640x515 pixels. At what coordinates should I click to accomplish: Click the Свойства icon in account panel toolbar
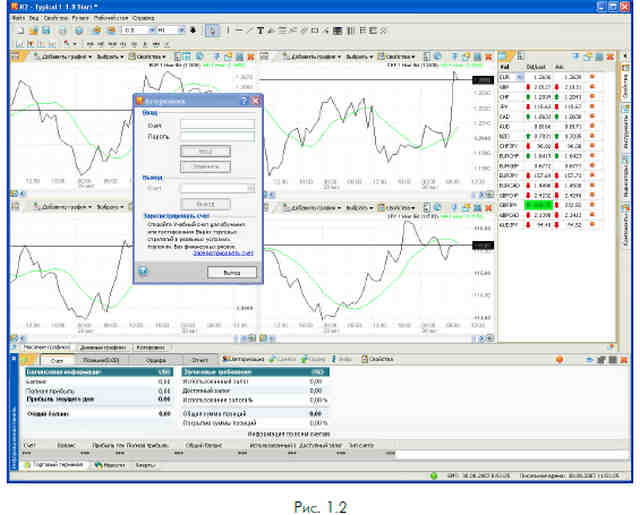coord(378,359)
